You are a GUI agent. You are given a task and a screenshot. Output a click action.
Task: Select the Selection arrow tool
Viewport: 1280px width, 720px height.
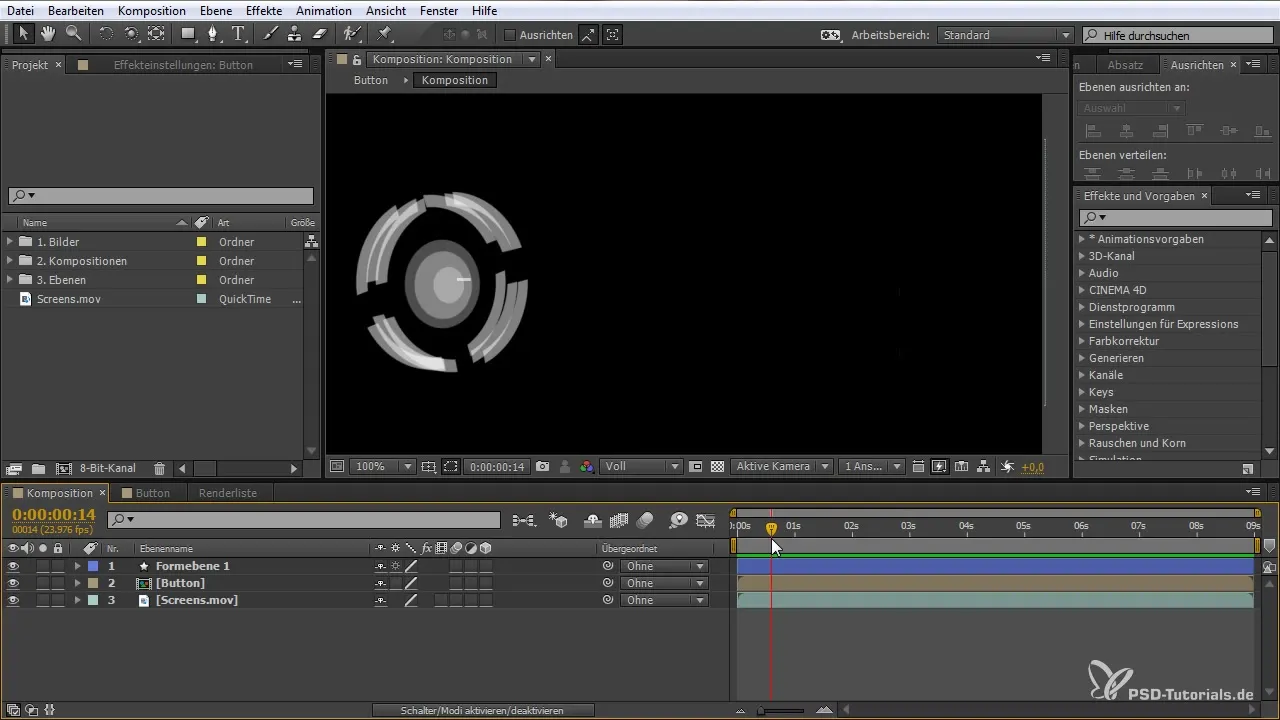click(x=23, y=34)
